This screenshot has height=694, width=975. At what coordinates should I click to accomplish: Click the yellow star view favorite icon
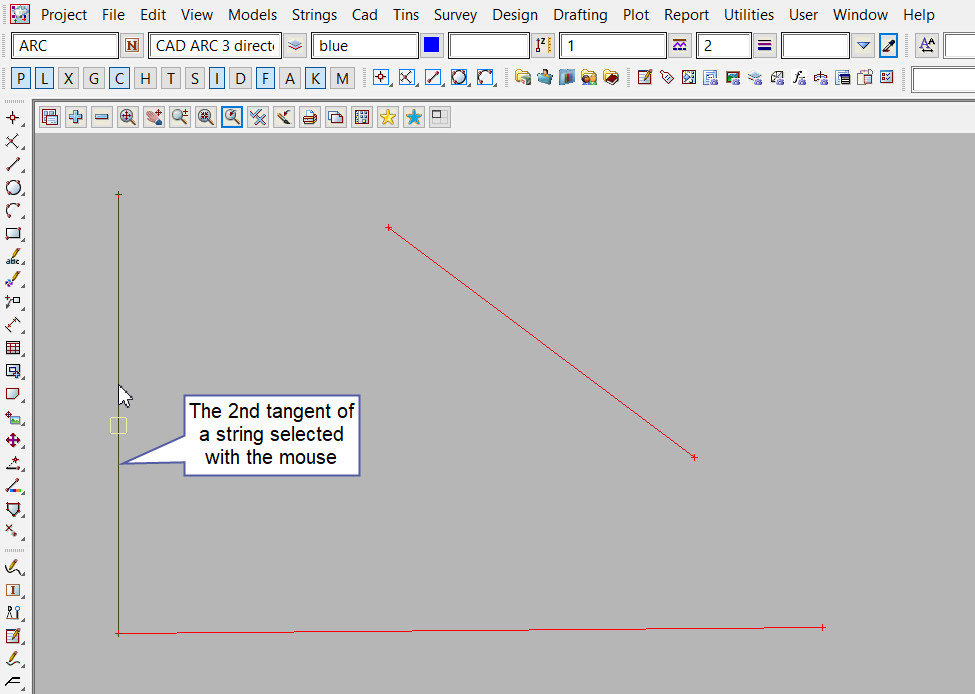pyautogui.click(x=388, y=117)
